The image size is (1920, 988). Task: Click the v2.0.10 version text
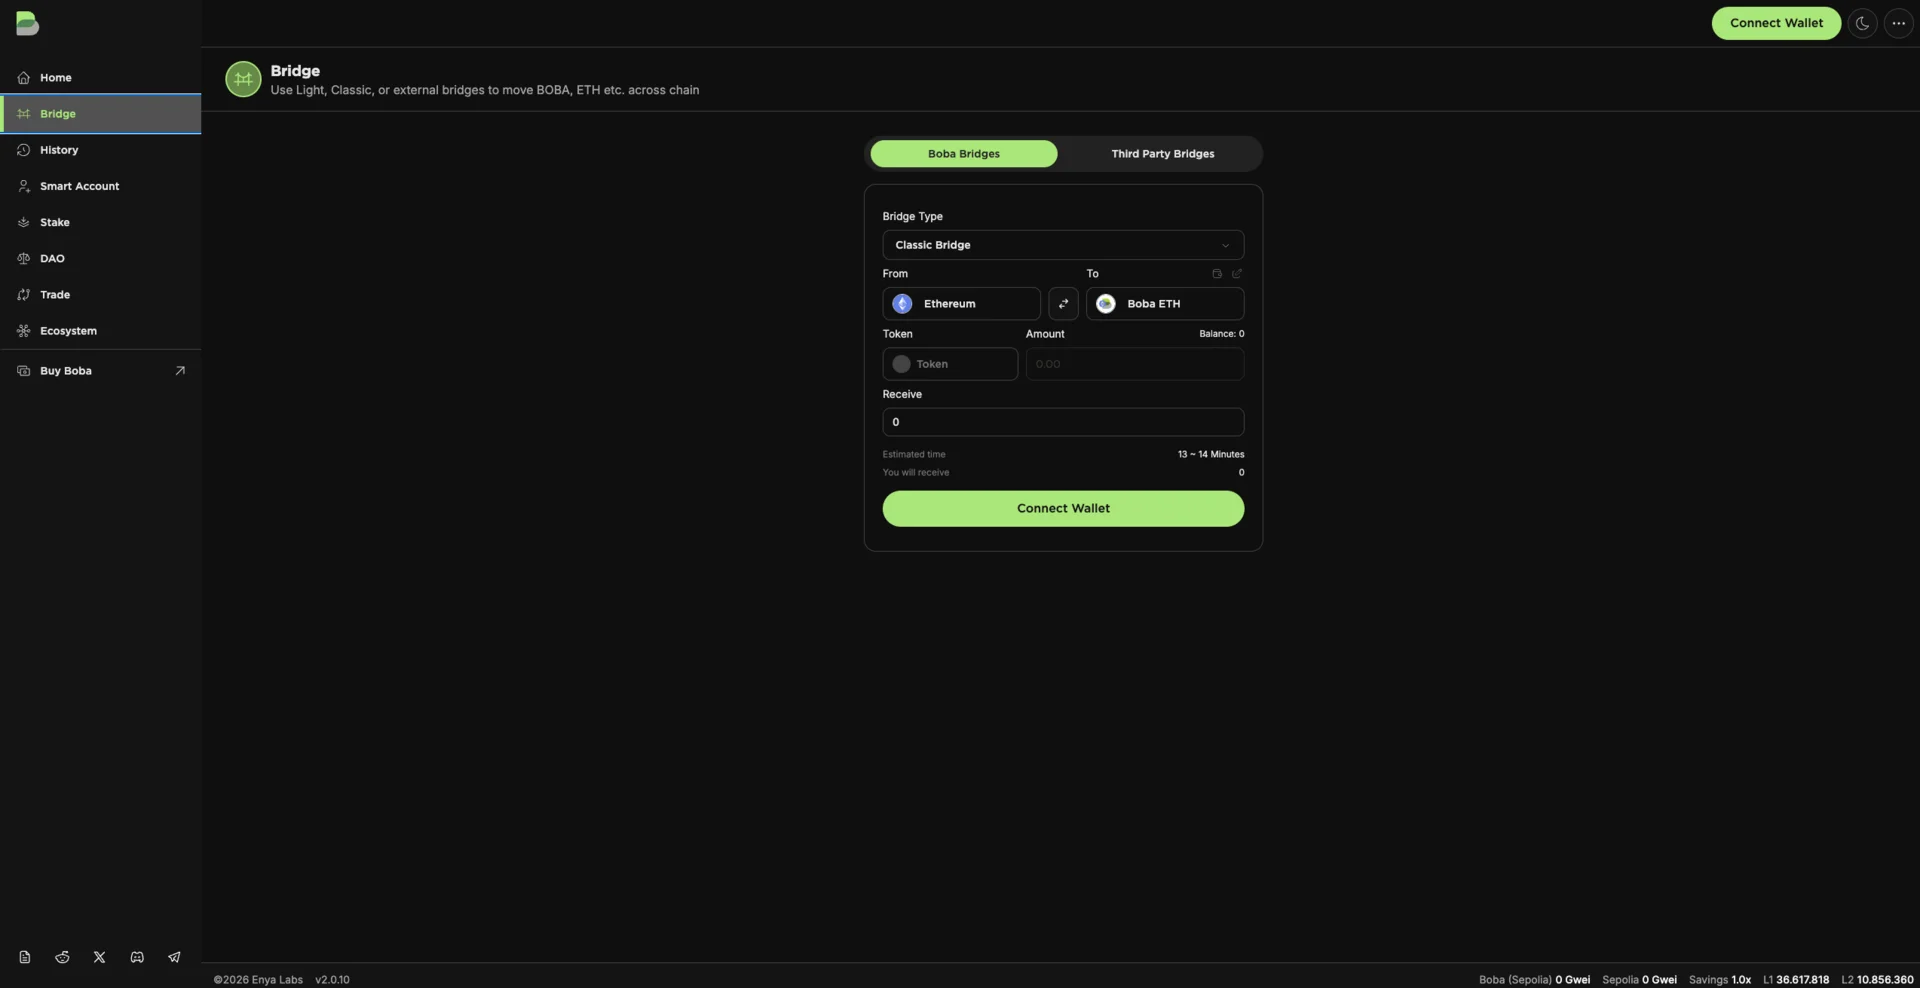pyautogui.click(x=332, y=980)
